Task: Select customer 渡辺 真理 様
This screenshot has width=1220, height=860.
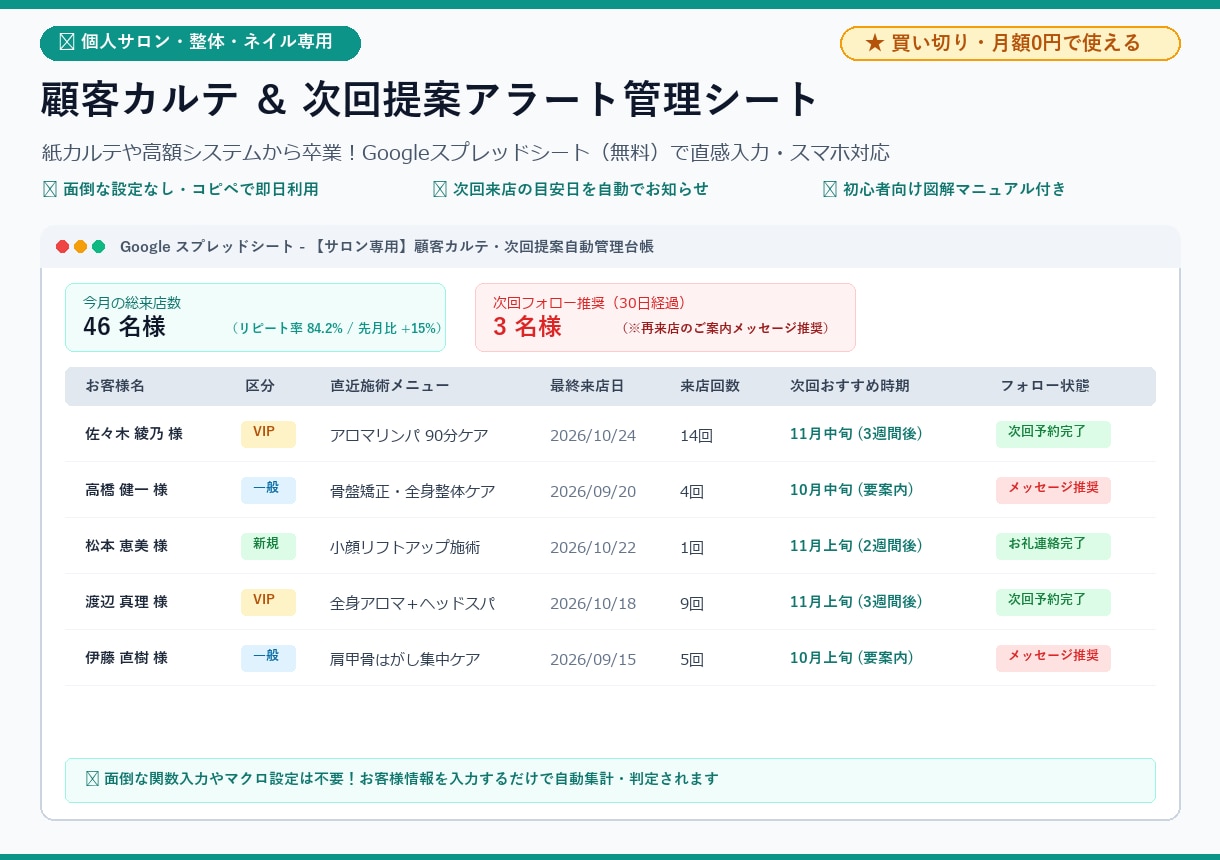Action: pyautogui.click(x=126, y=602)
